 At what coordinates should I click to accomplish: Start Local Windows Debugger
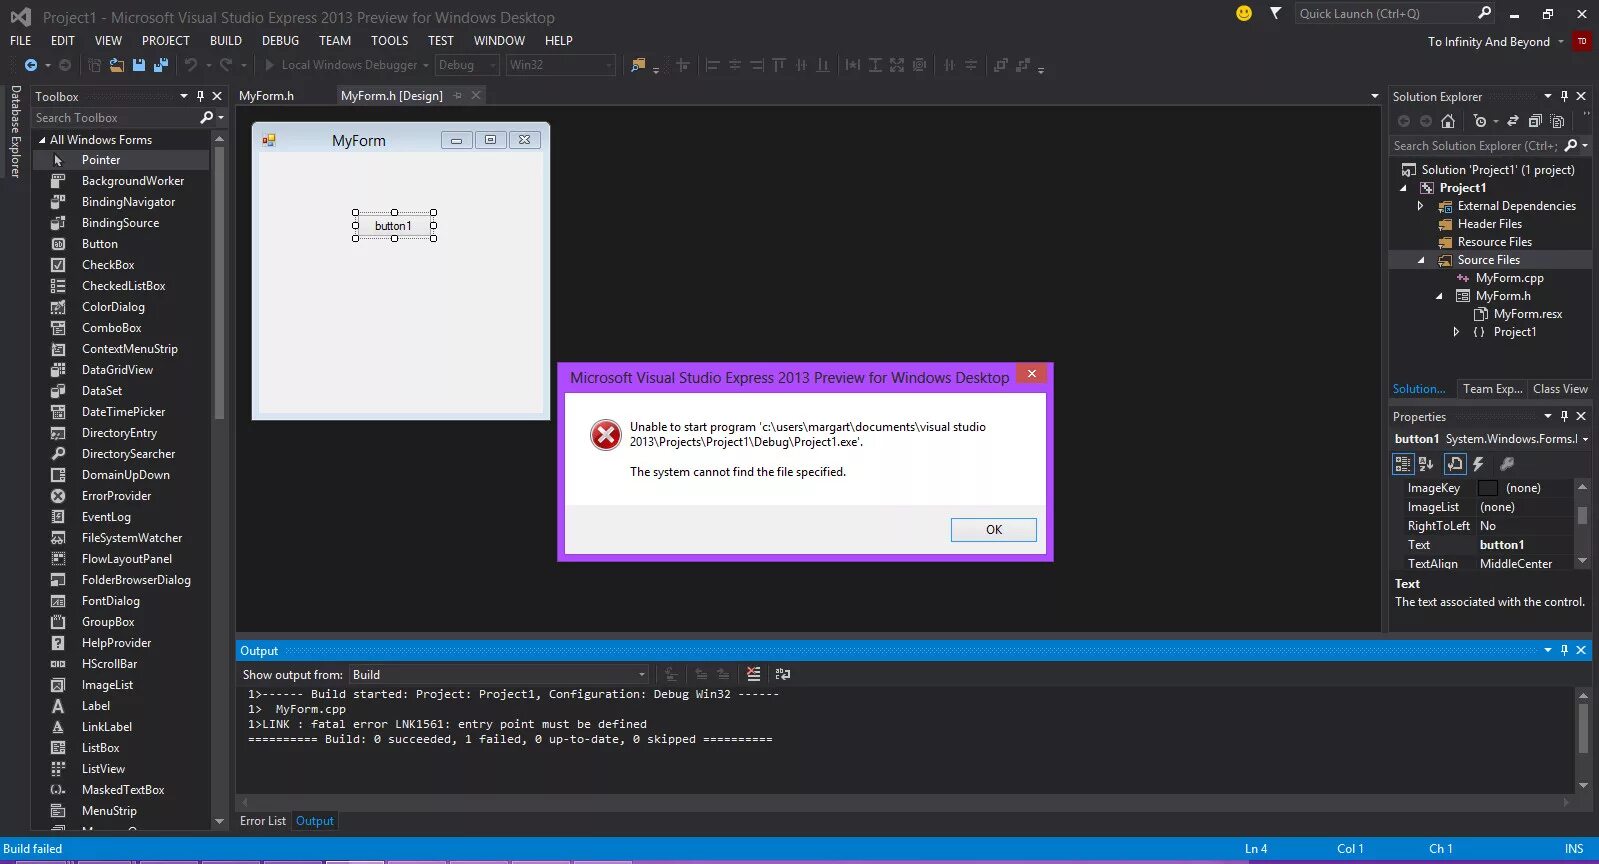340,65
